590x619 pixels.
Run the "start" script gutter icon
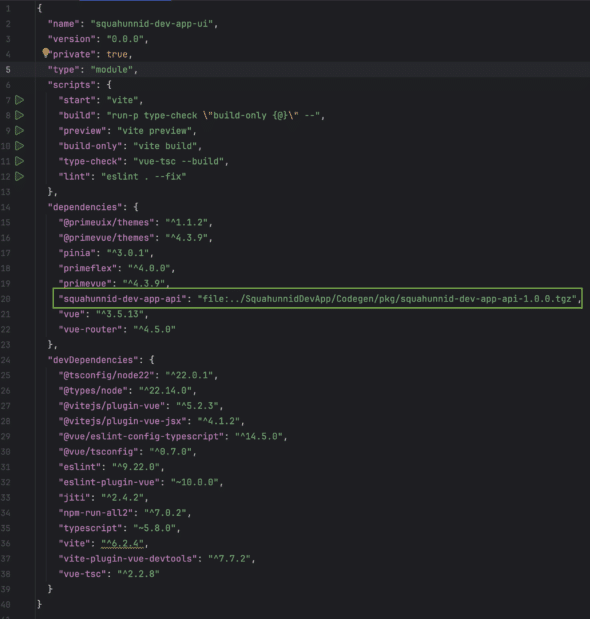coord(19,100)
